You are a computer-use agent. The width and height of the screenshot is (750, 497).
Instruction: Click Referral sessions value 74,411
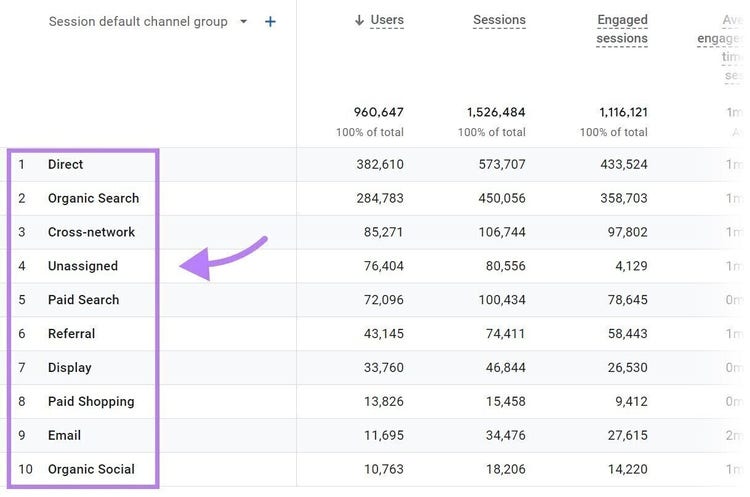506,333
